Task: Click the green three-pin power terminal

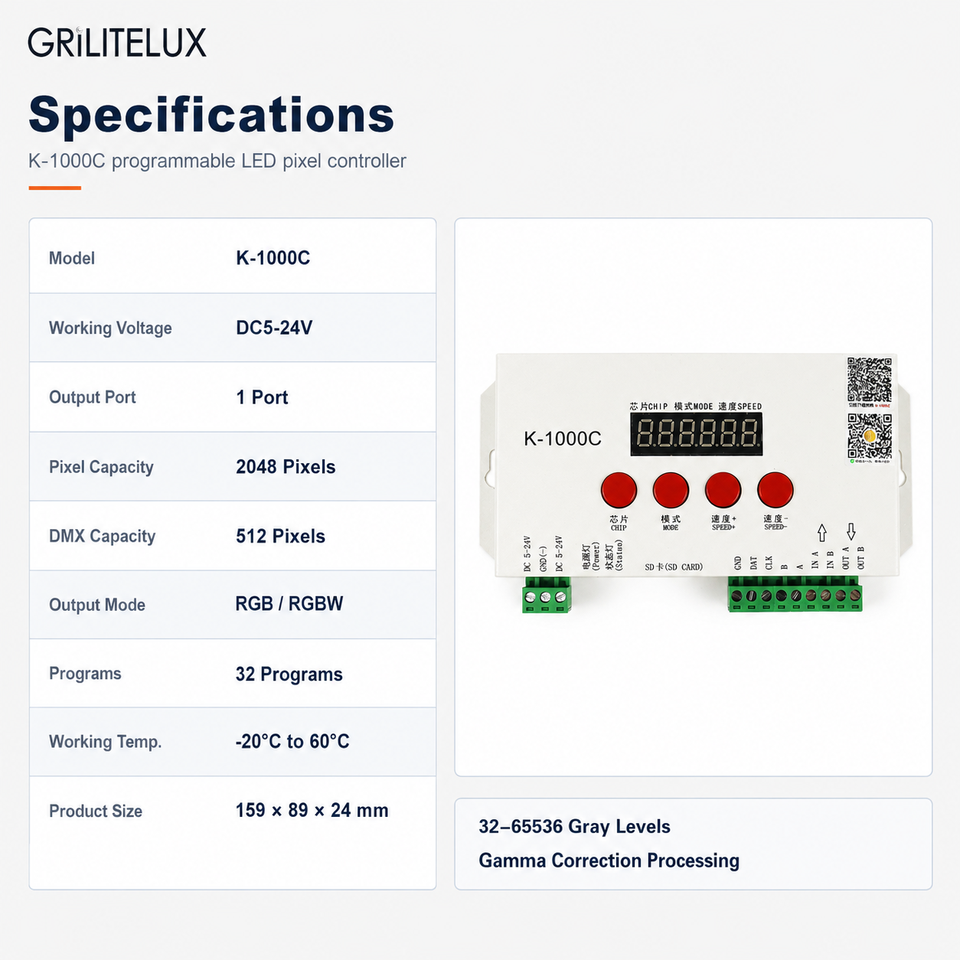Action: coord(546,595)
